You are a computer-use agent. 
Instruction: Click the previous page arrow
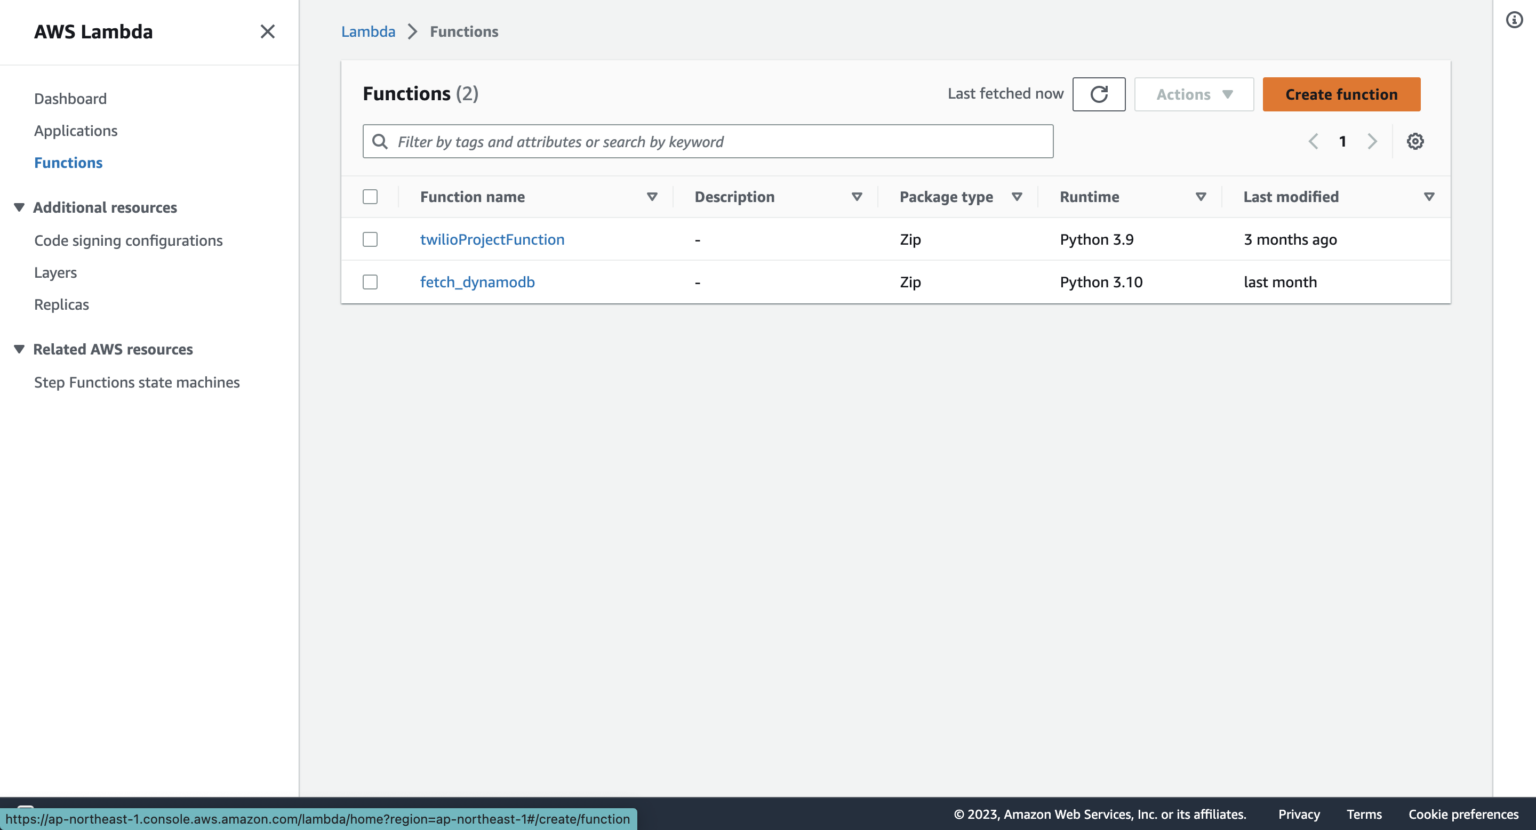point(1313,141)
